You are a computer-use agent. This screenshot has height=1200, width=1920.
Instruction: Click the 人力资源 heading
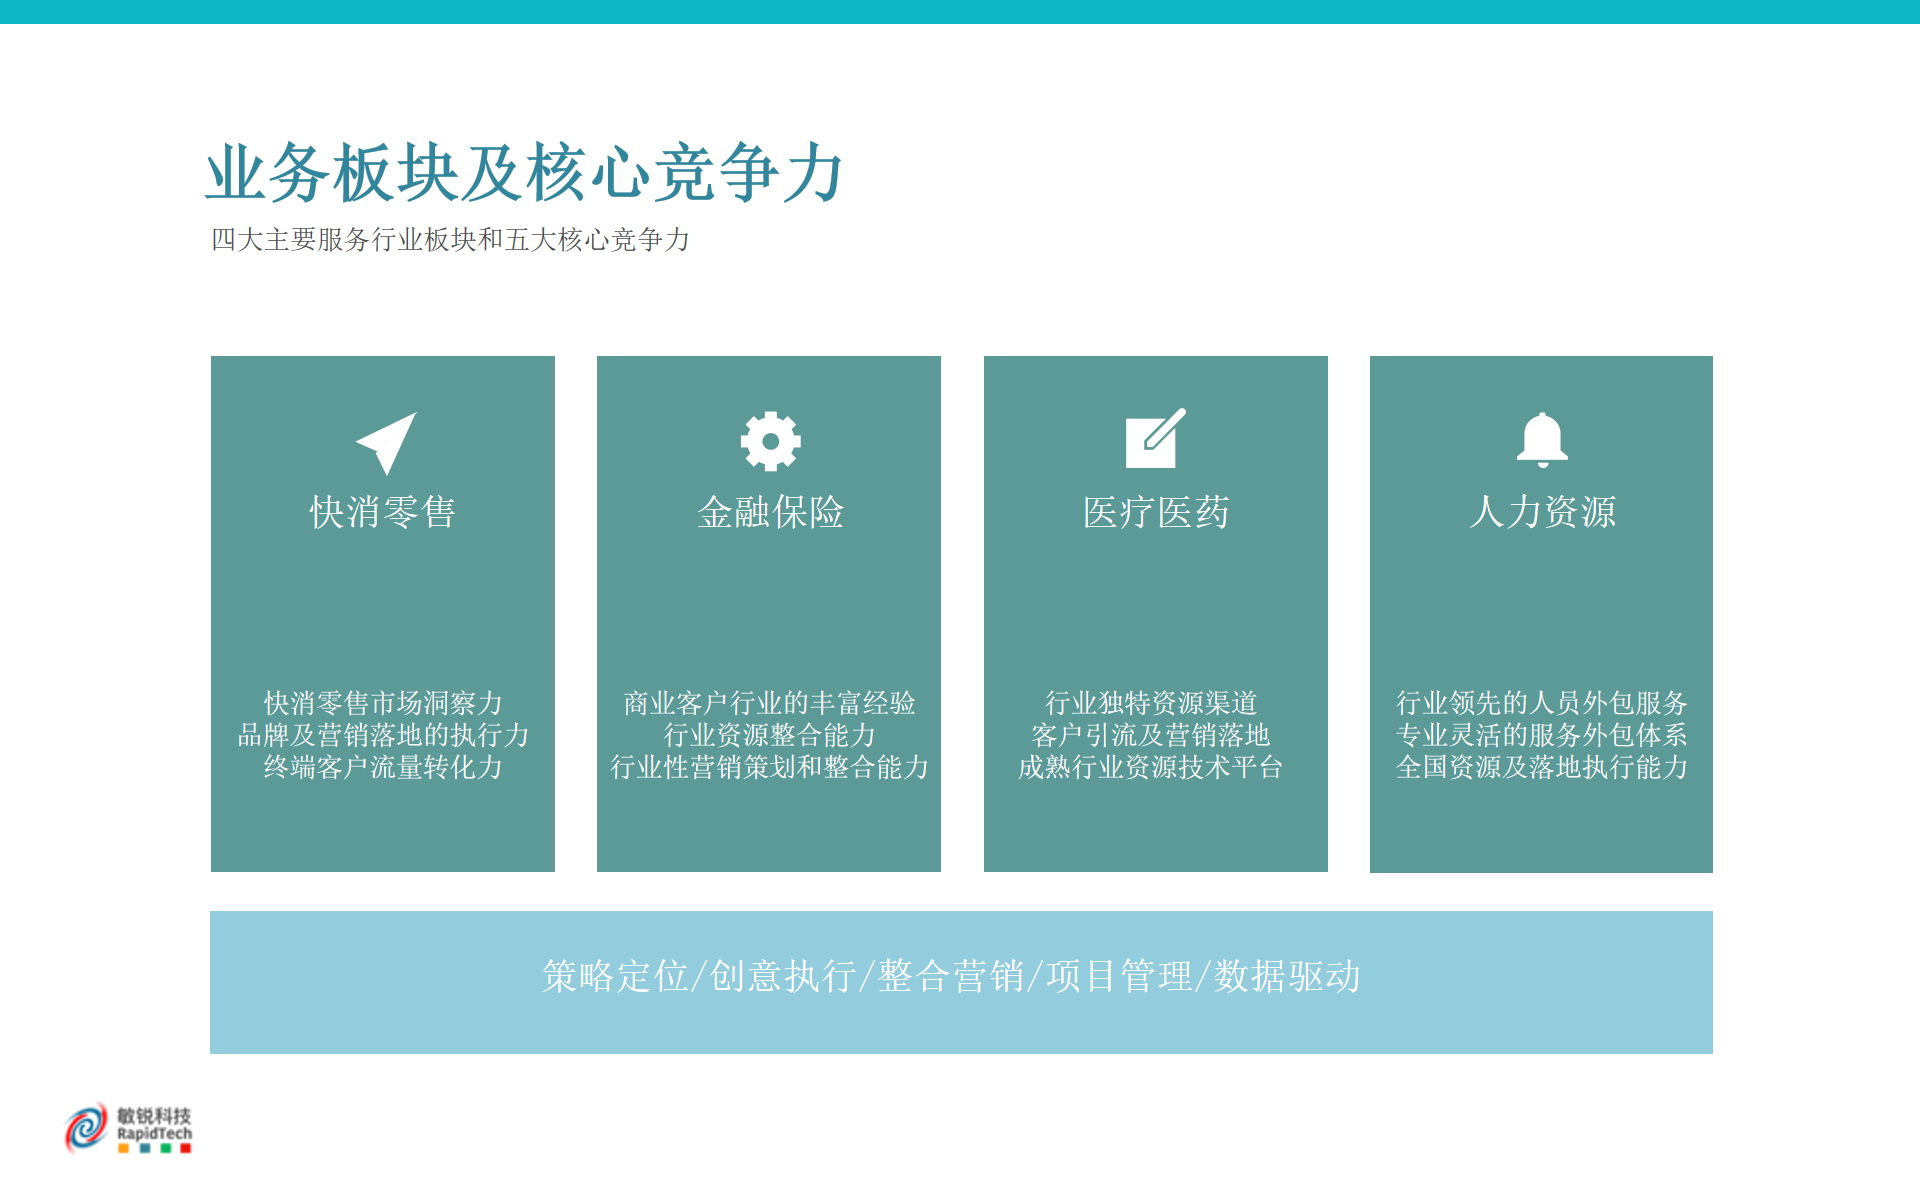pyautogui.click(x=1542, y=512)
